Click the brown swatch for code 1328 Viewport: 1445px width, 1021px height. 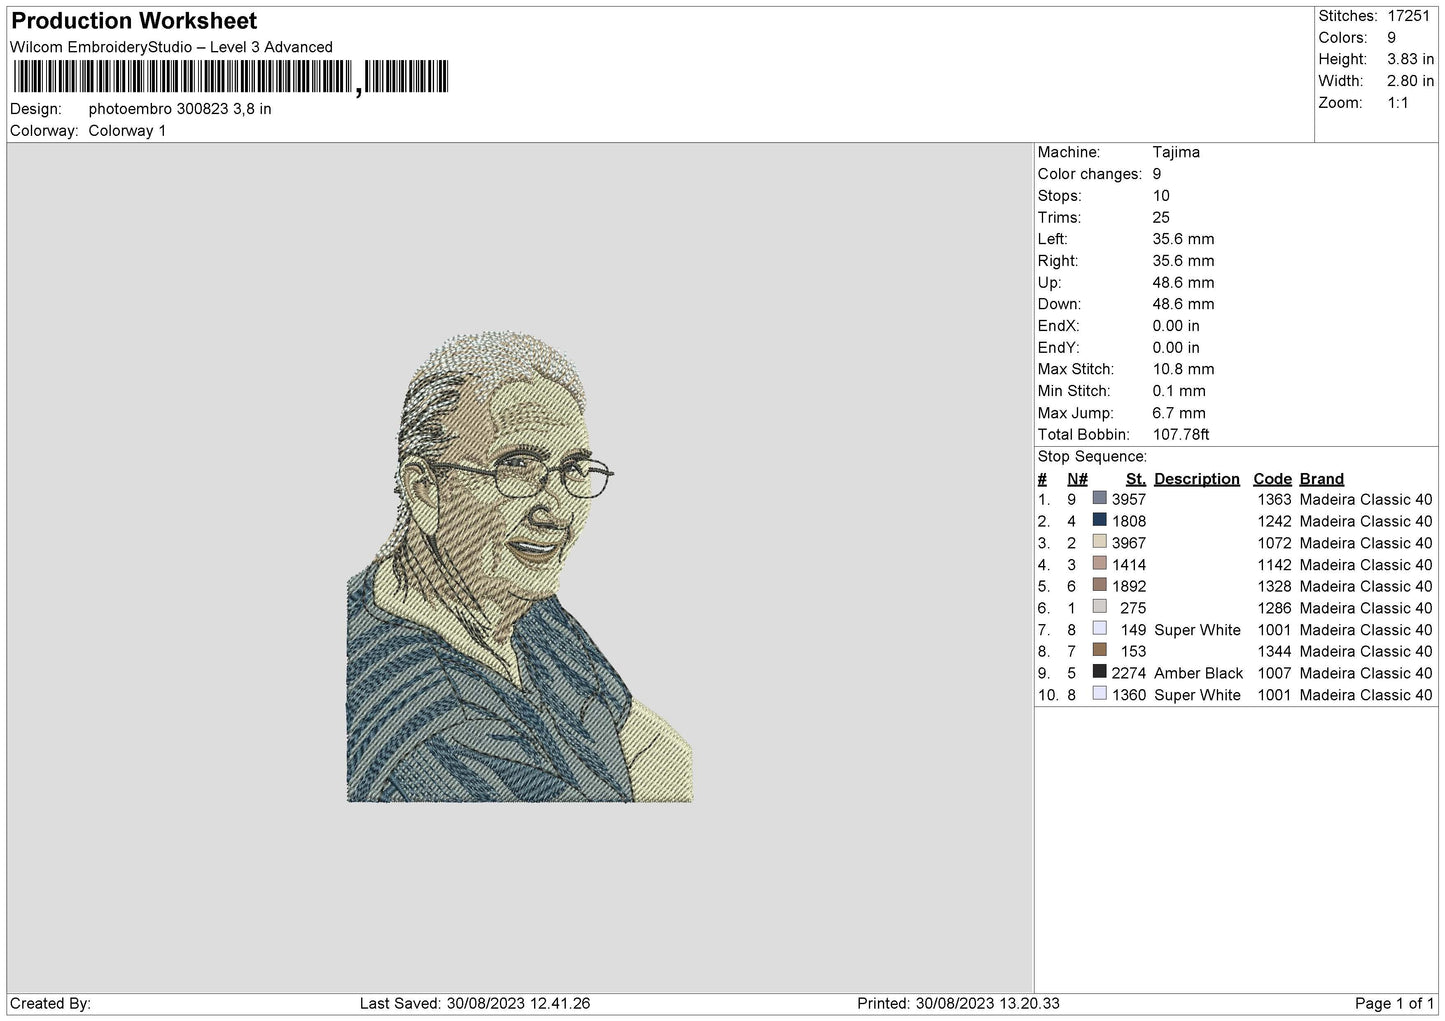[1100, 586]
